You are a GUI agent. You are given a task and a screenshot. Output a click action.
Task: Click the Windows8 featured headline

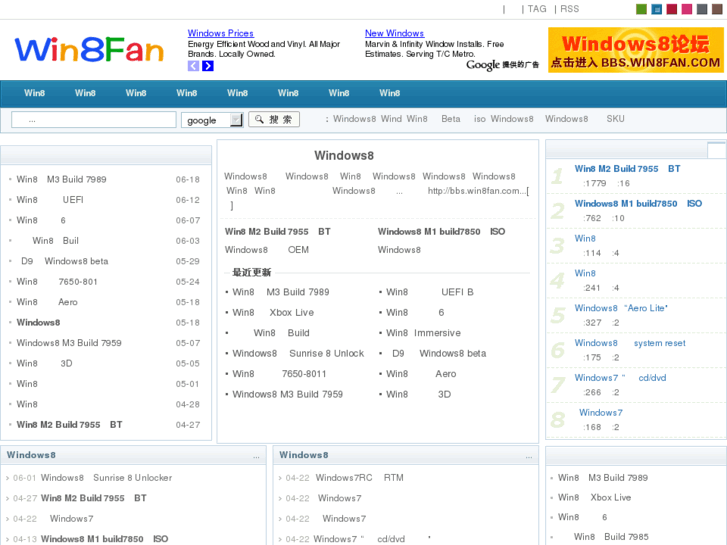344,155
